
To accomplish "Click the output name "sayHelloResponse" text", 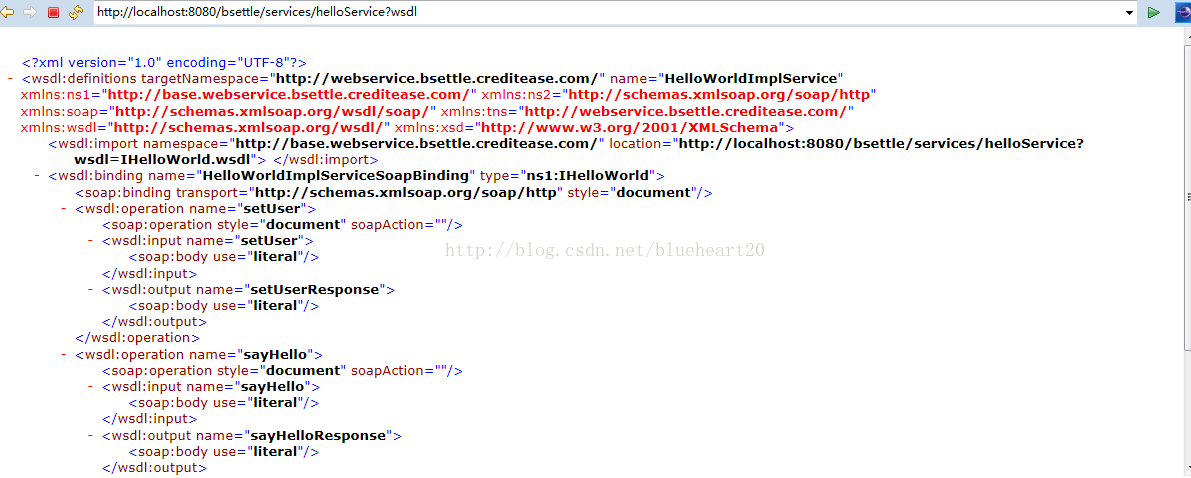I will [319, 436].
